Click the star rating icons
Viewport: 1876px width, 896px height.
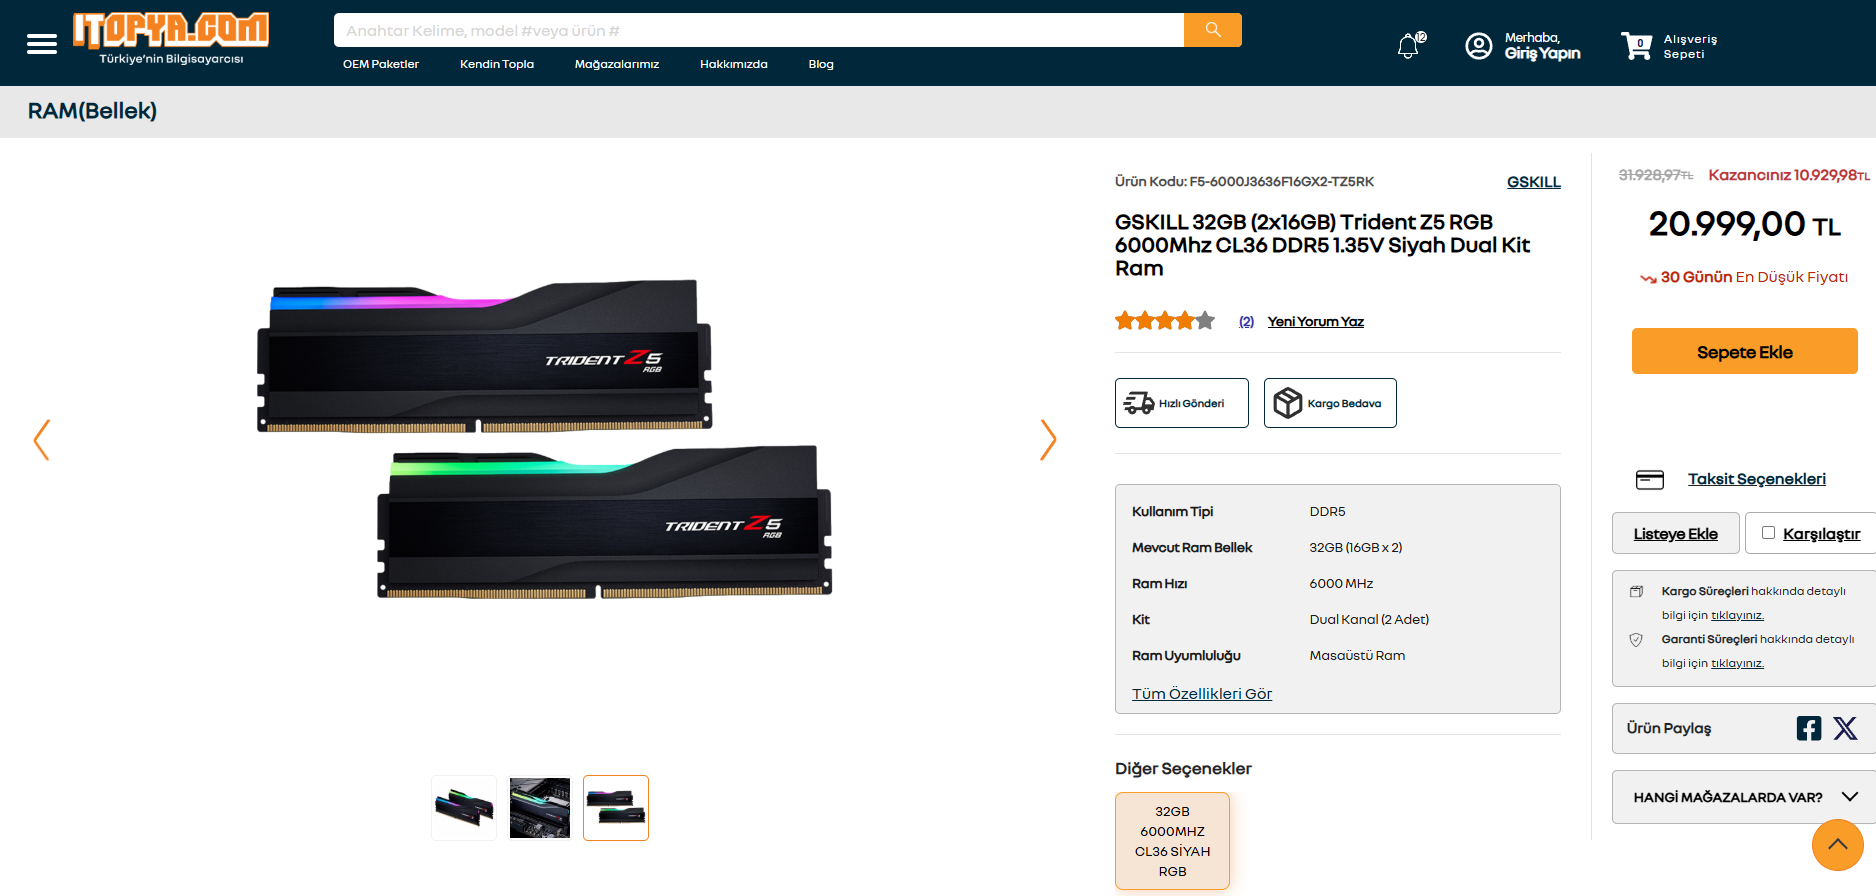[1165, 321]
